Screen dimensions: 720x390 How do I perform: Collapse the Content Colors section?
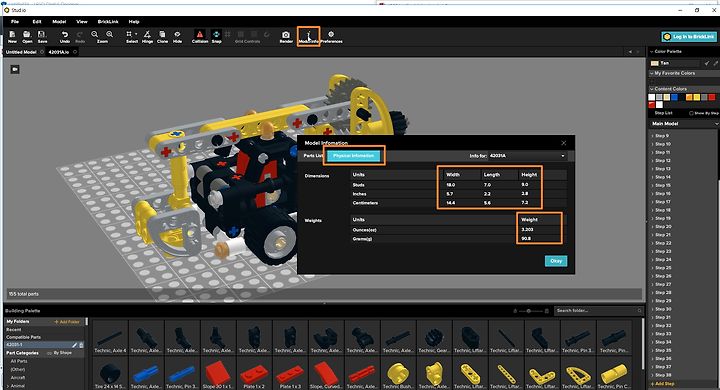coord(652,89)
